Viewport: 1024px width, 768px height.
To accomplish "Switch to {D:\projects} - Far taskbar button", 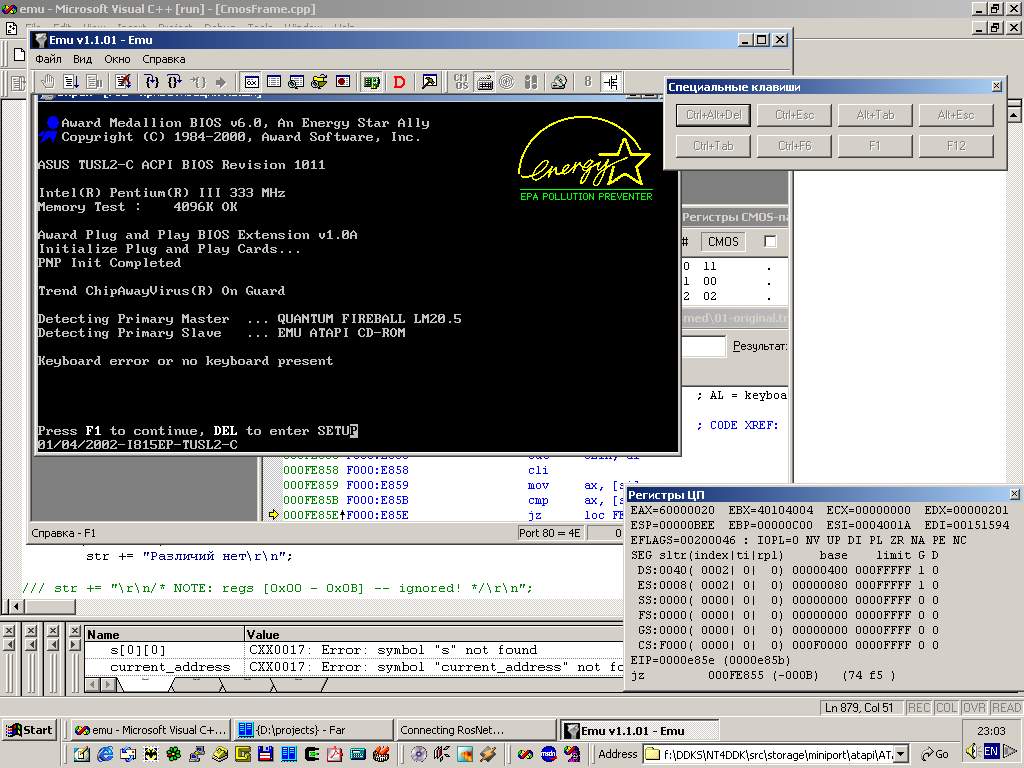I will pyautogui.click(x=313, y=730).
